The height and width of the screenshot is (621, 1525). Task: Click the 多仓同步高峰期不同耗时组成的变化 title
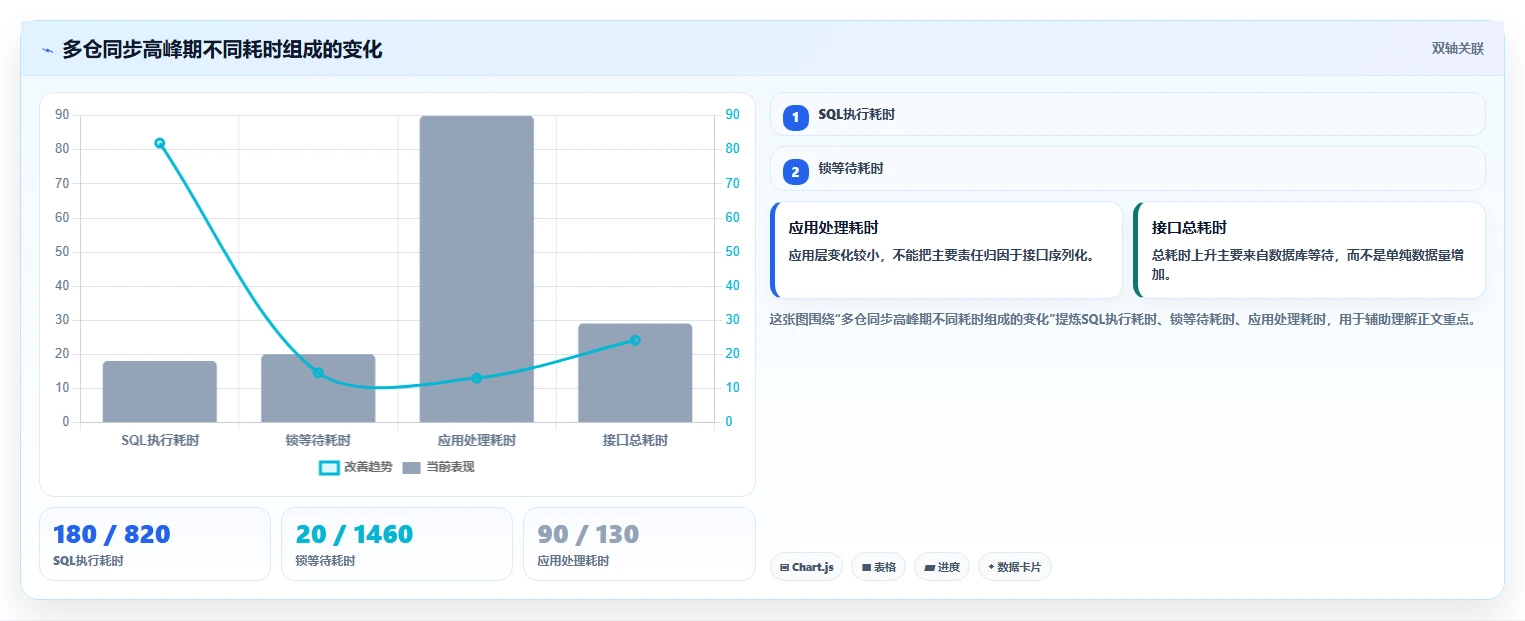click(x=222, y=50)
